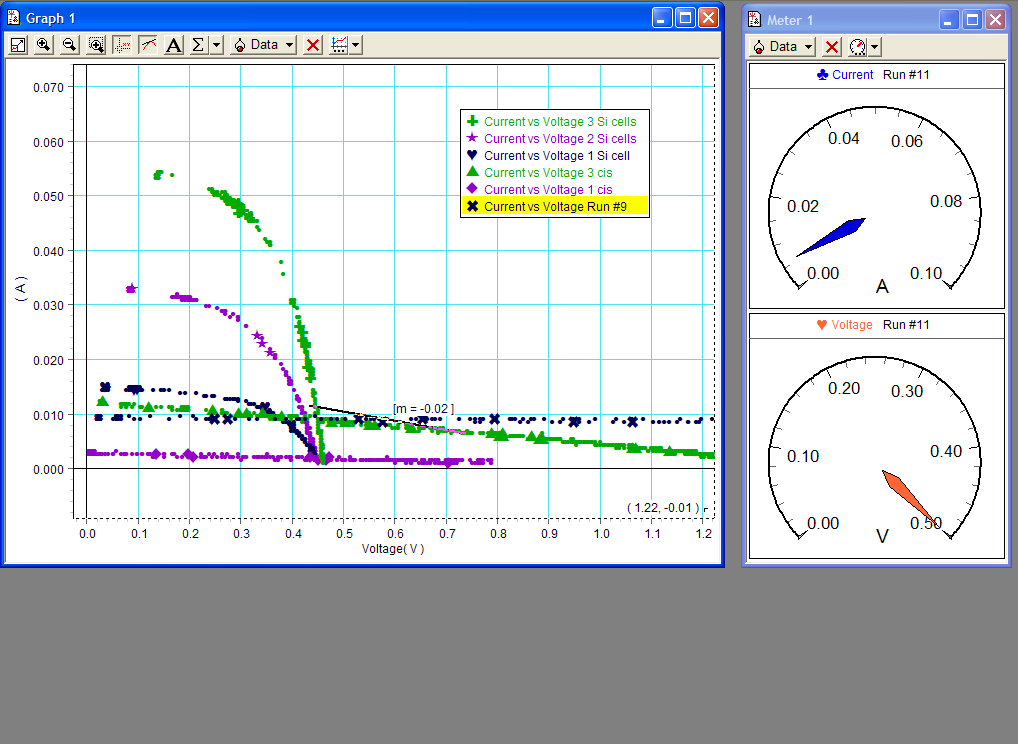Expand the Graph settings dropdown arrow
Viewport: 1018px width, 744px height.
356,45
